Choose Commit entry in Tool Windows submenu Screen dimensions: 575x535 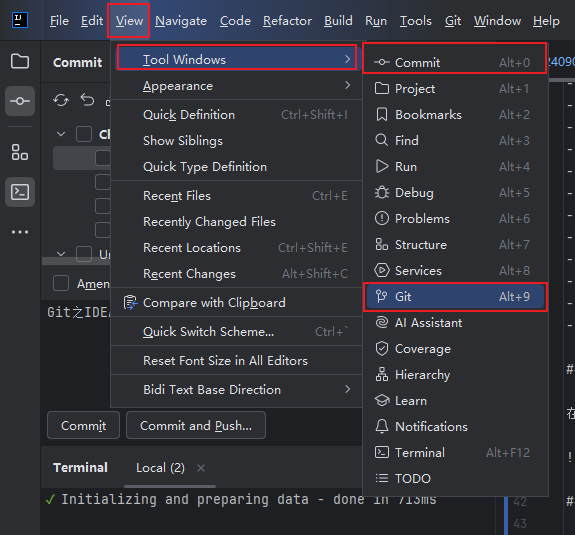(454, 62)
